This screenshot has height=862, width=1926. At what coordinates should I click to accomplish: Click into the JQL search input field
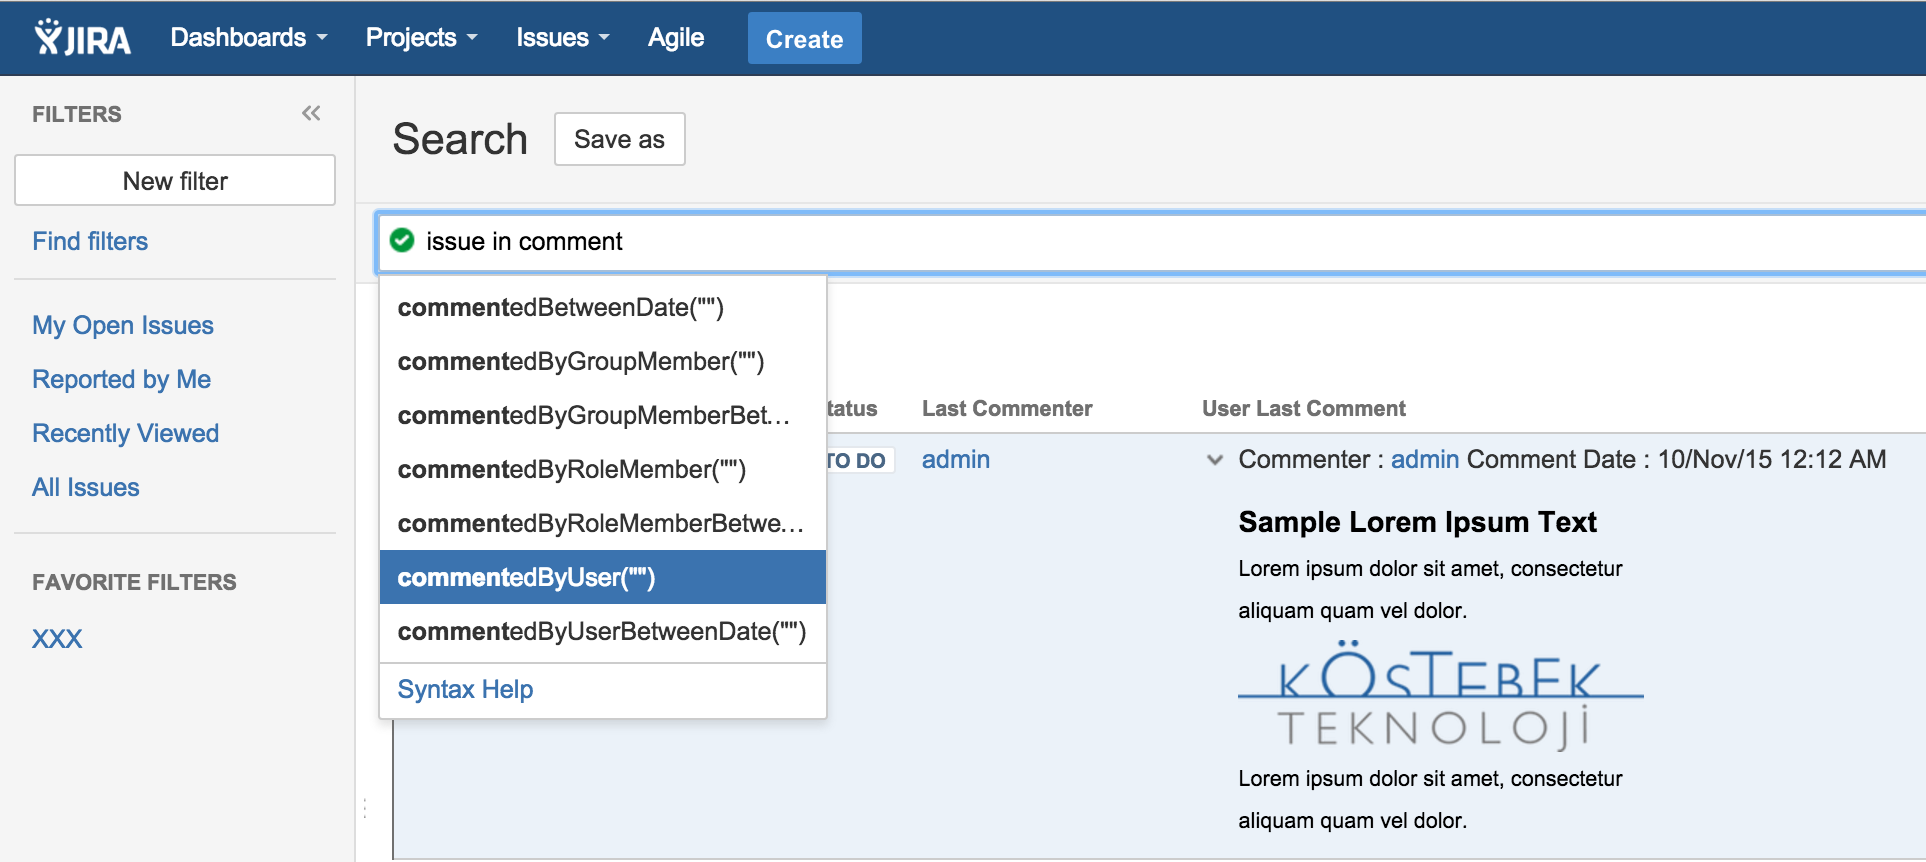[1150, 242]
